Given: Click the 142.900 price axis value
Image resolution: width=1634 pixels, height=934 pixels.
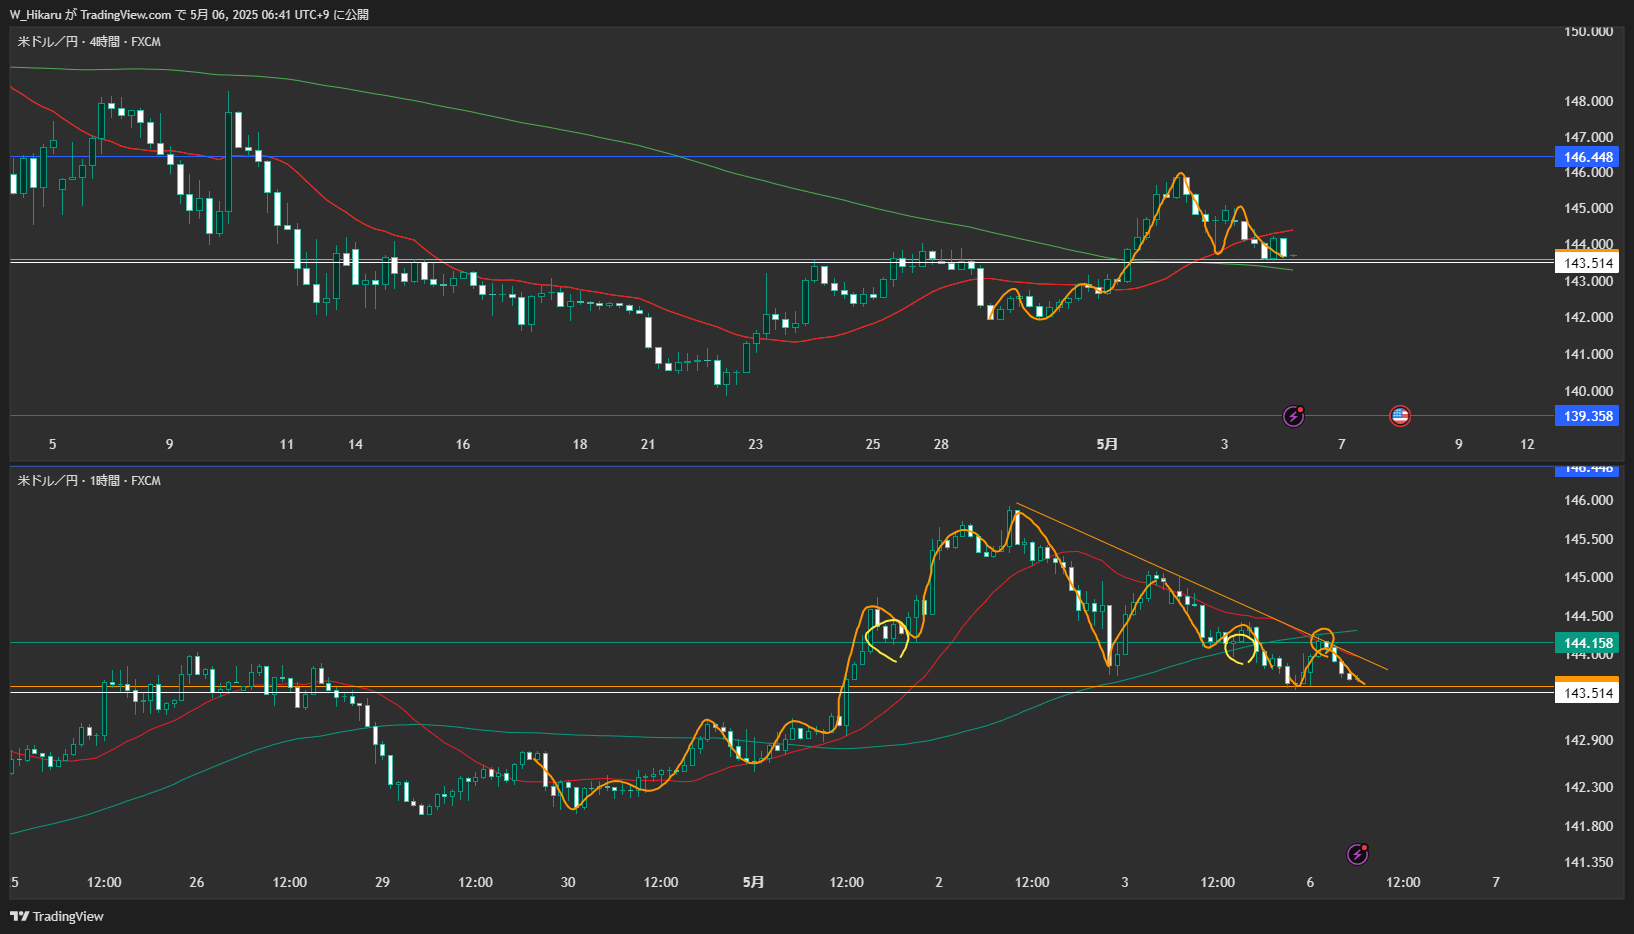Looking at the screenshot, I should click(x=1588, y=740).
